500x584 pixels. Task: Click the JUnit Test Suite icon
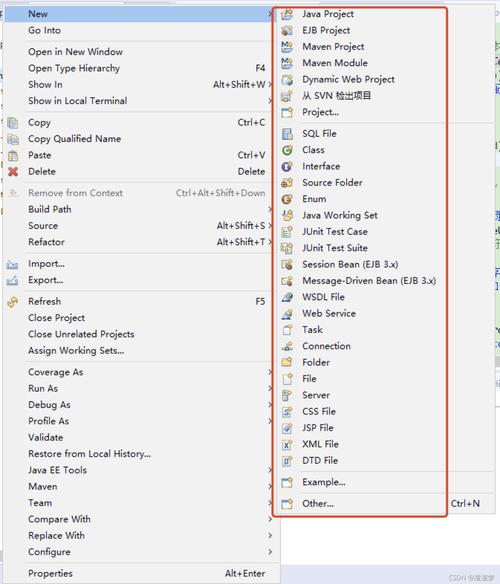click(287, 248)
